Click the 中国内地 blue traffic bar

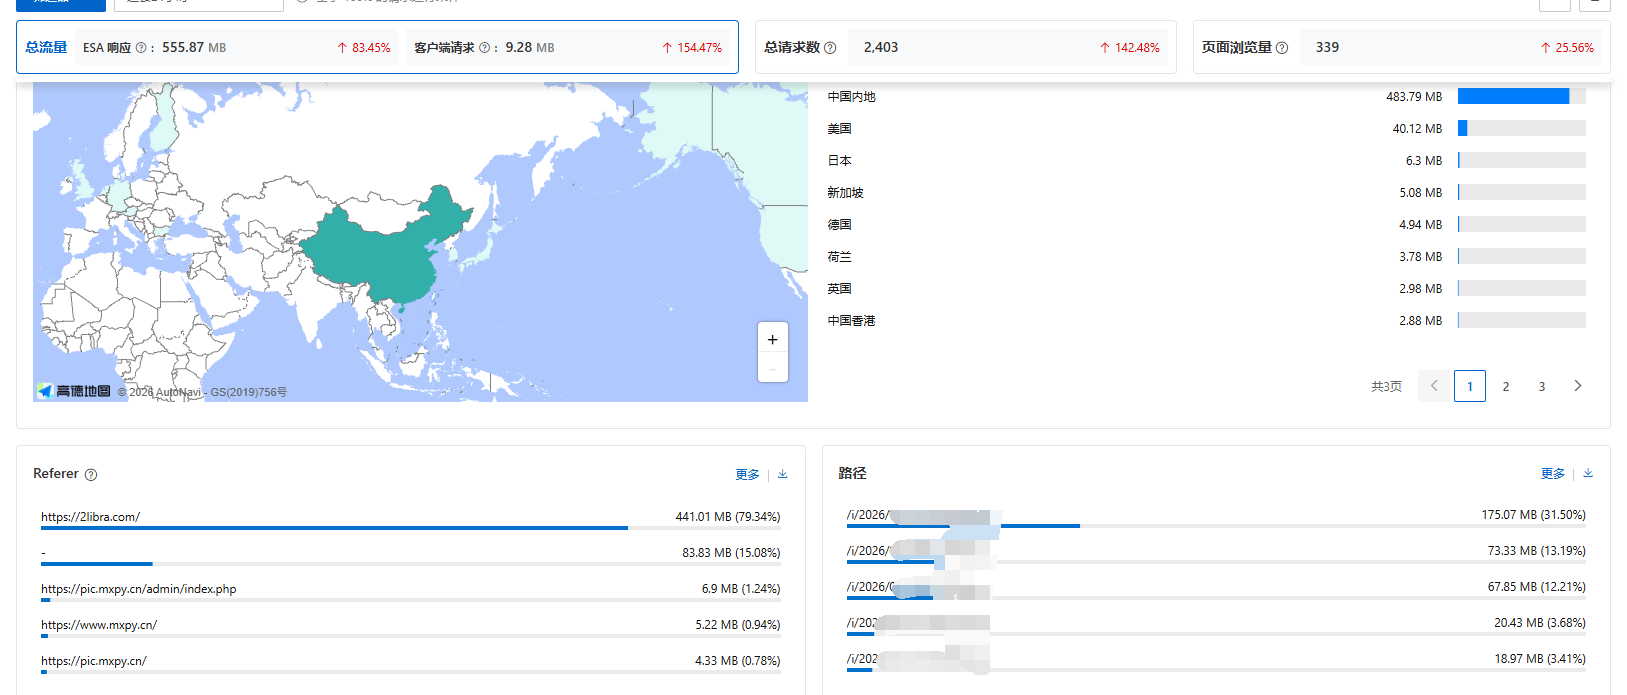click(1513, 96)
